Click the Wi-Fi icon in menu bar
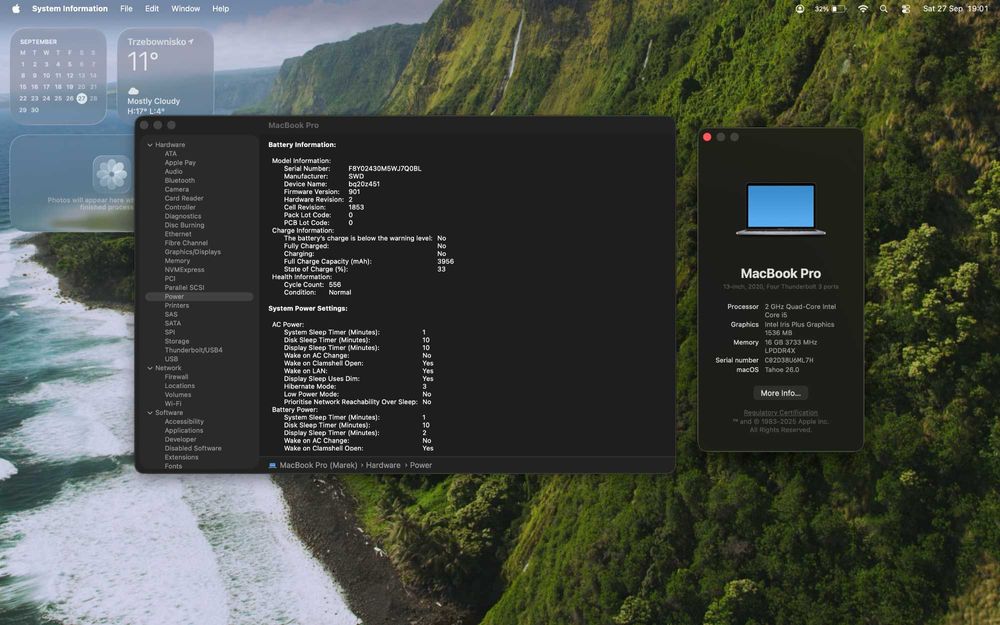The height and width of the screenshot is (625, 1000). (x=863, y=9)
